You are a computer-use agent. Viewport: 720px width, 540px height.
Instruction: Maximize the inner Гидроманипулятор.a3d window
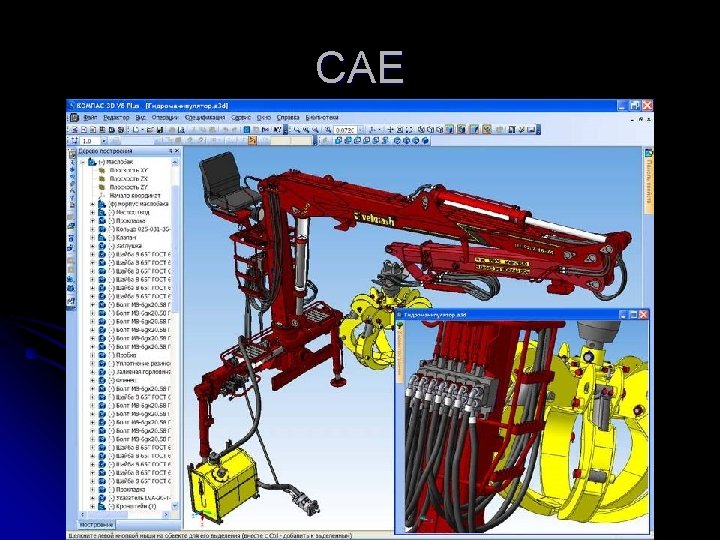click(x=633, y=315)
